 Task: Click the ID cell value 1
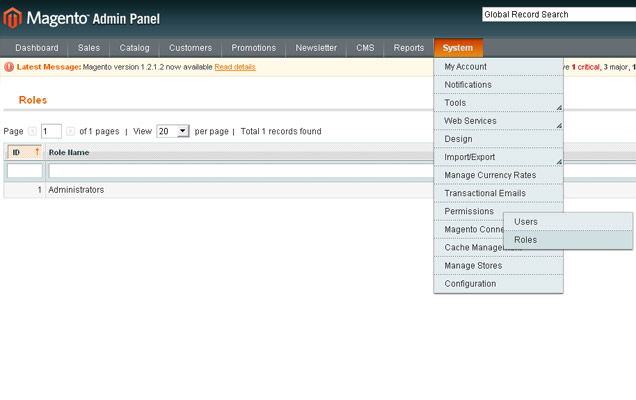click(39, 190)
